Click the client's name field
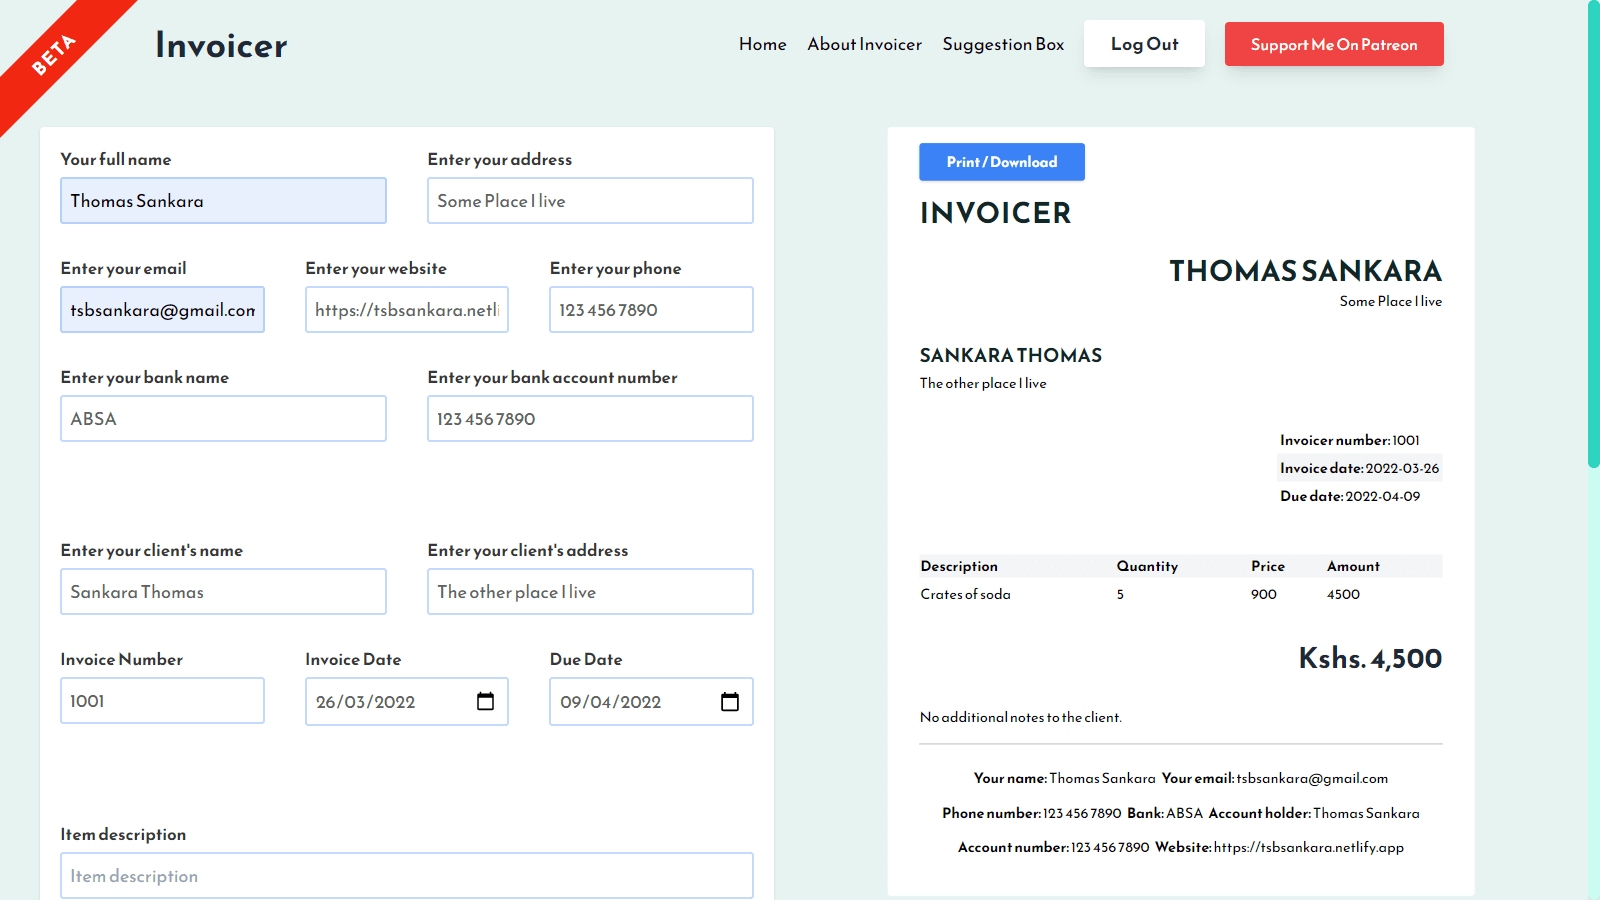 pos(222,591)
